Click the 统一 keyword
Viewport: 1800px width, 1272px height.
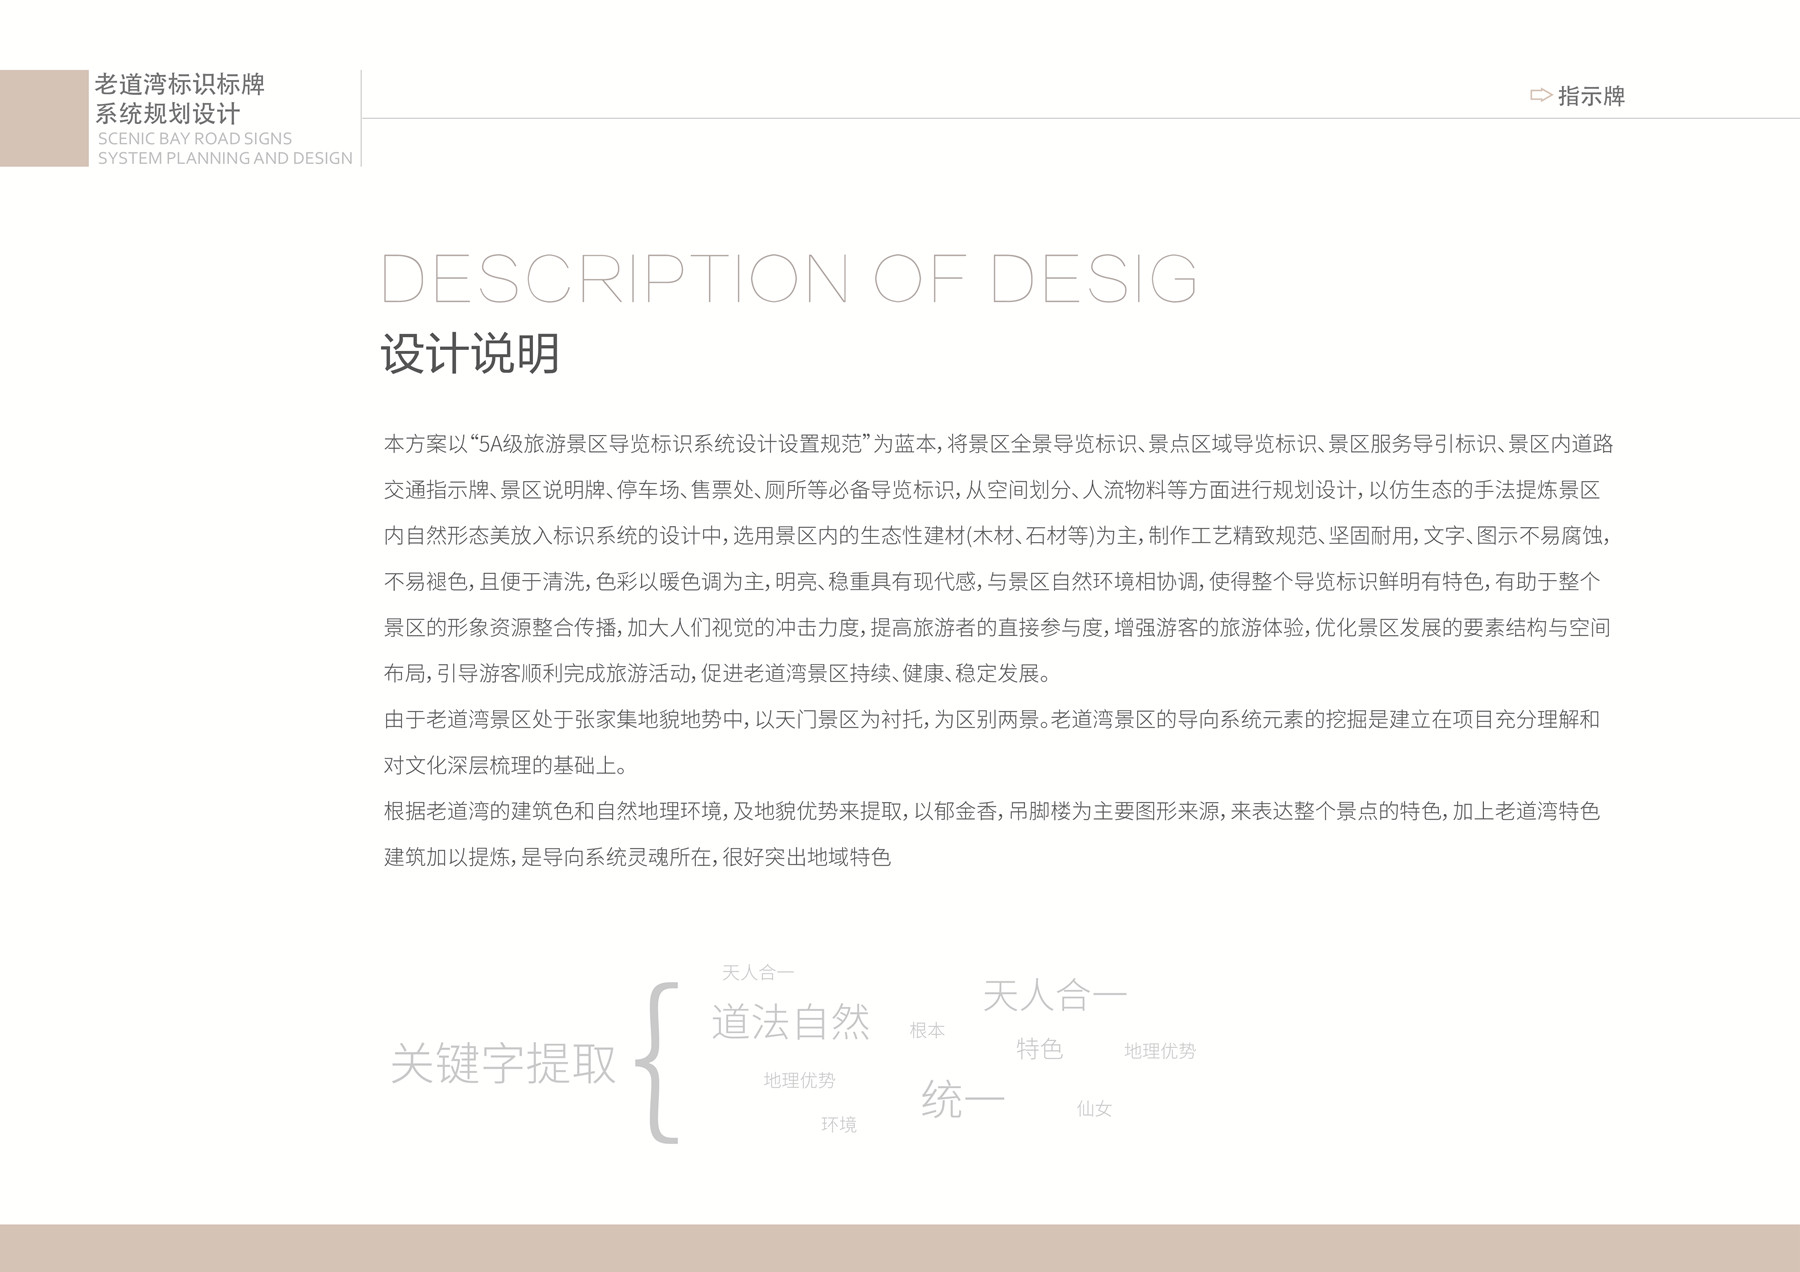pos(962,1100)
